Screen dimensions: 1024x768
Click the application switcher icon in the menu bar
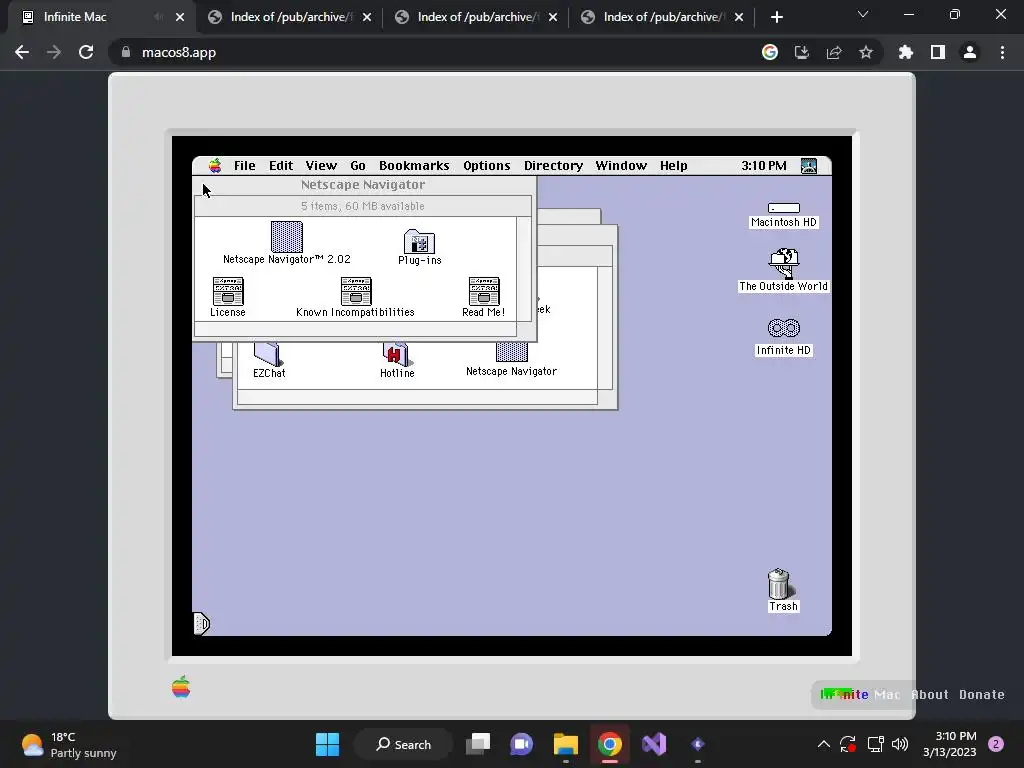808,165
